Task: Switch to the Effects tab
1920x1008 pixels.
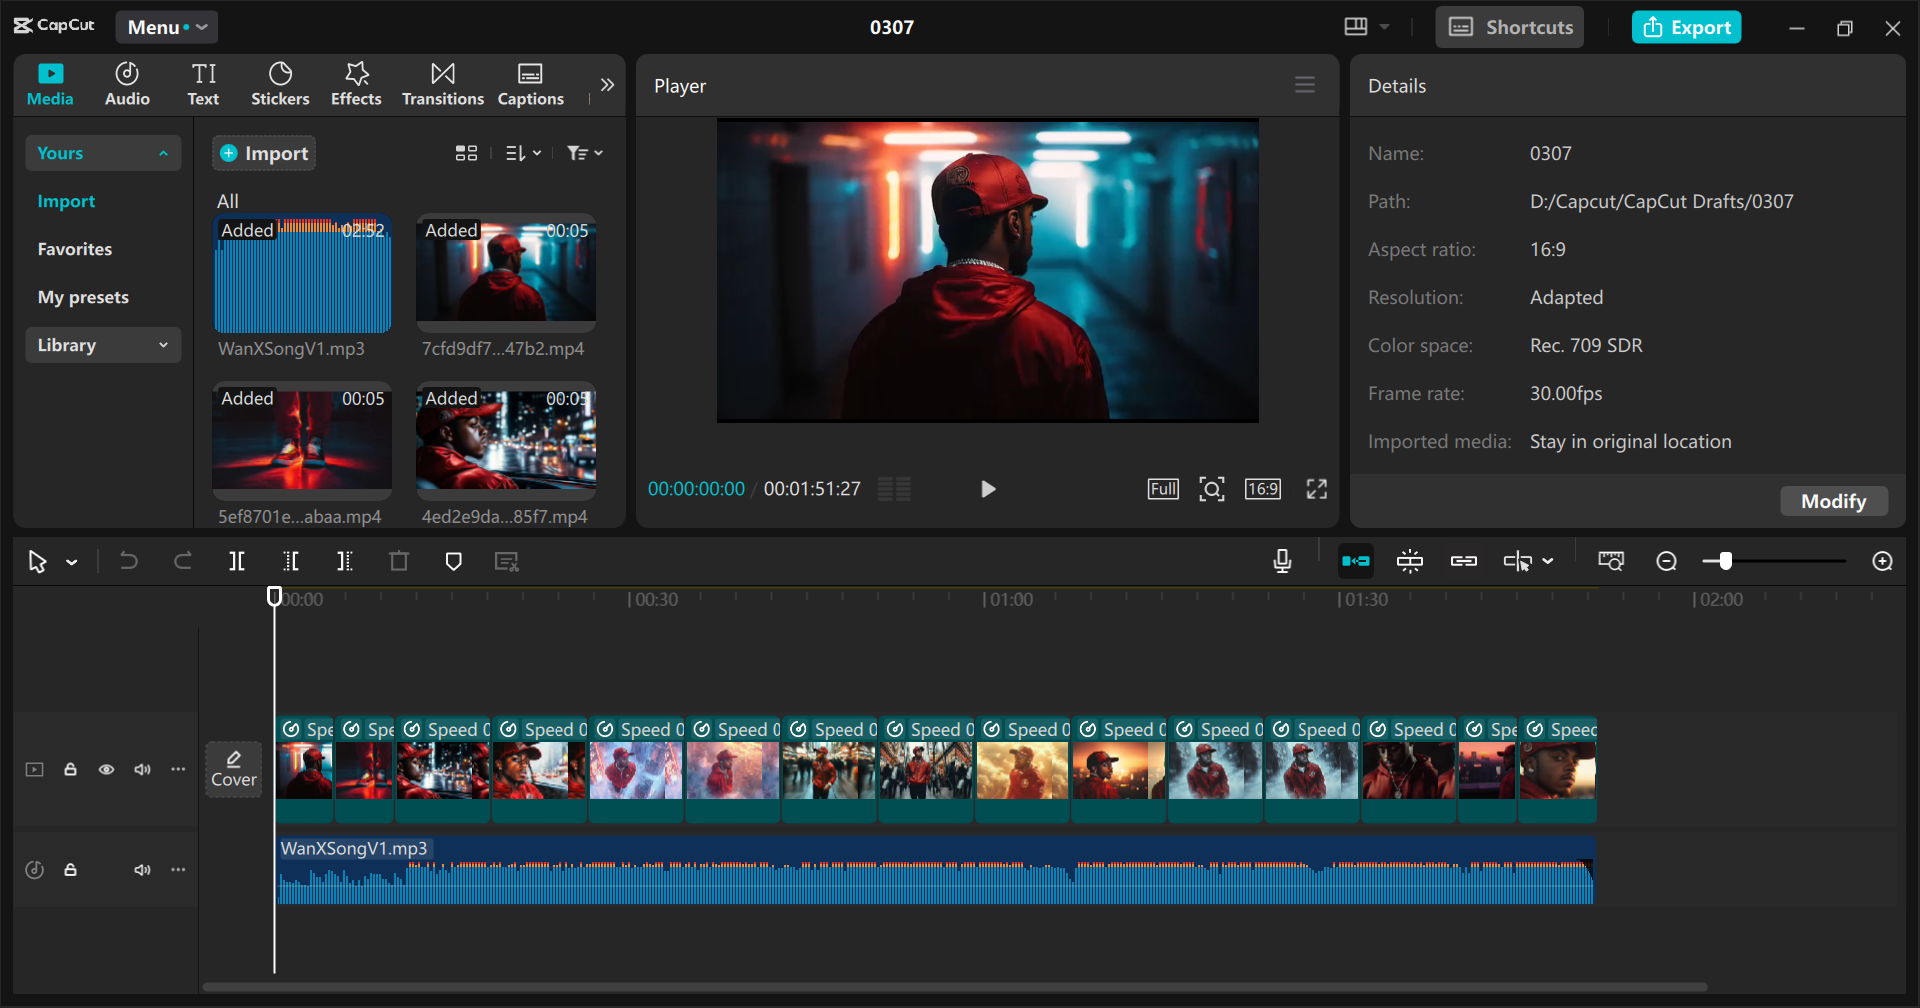Action: (356, 84)
